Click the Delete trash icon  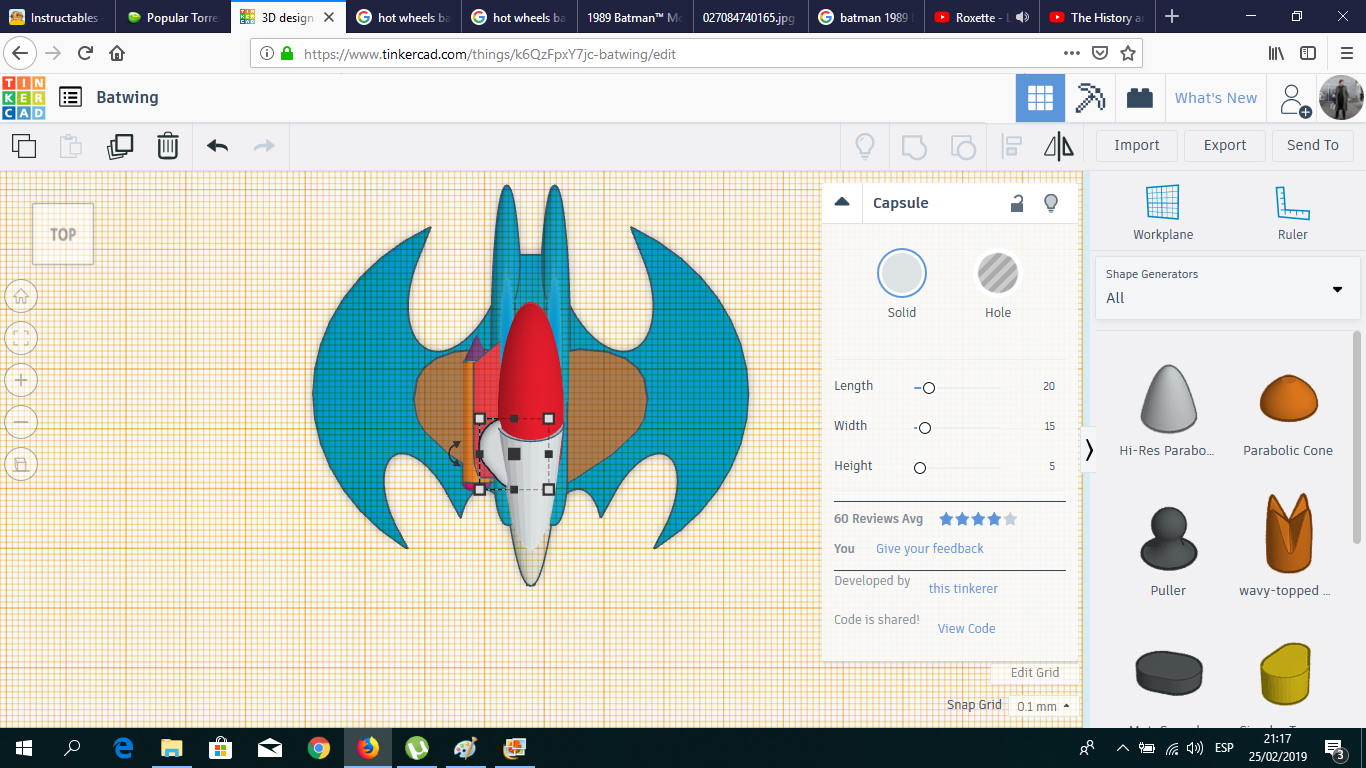167,146
